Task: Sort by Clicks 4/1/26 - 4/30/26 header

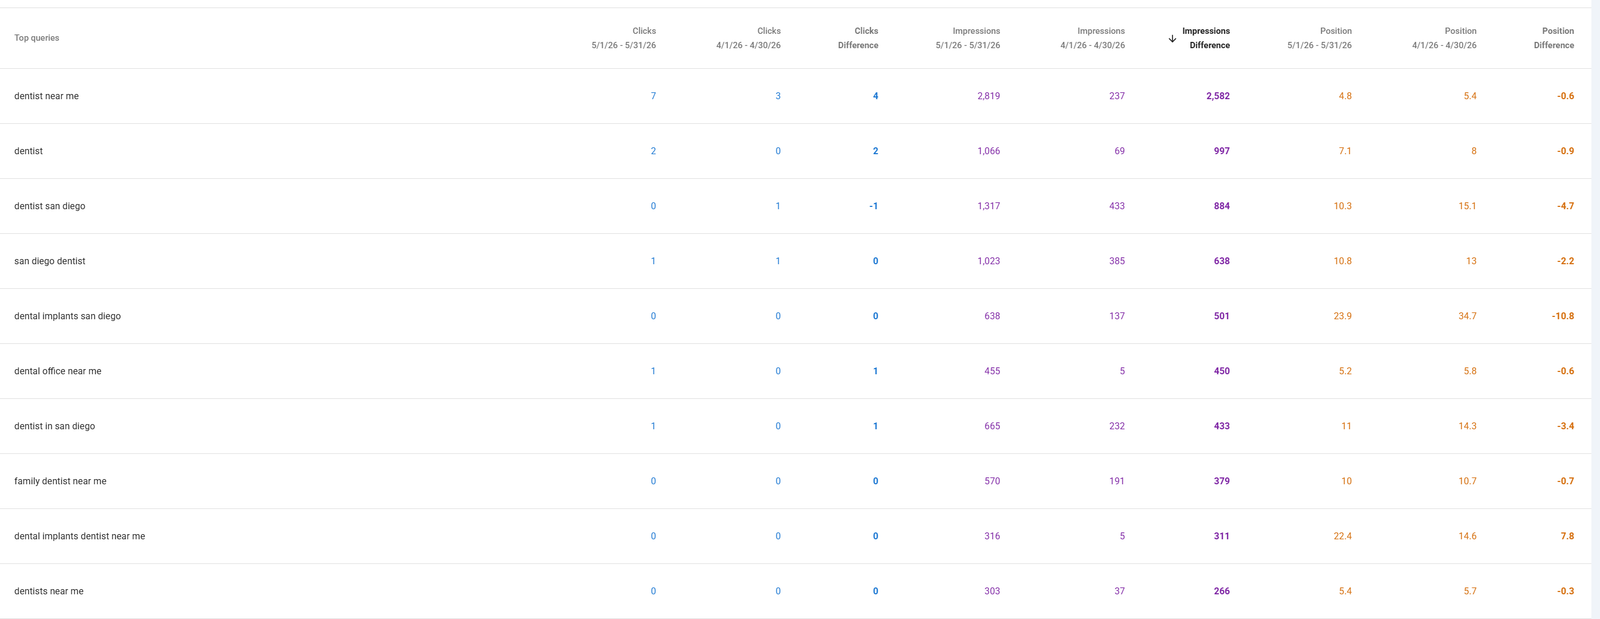Action: coord(748,38)
